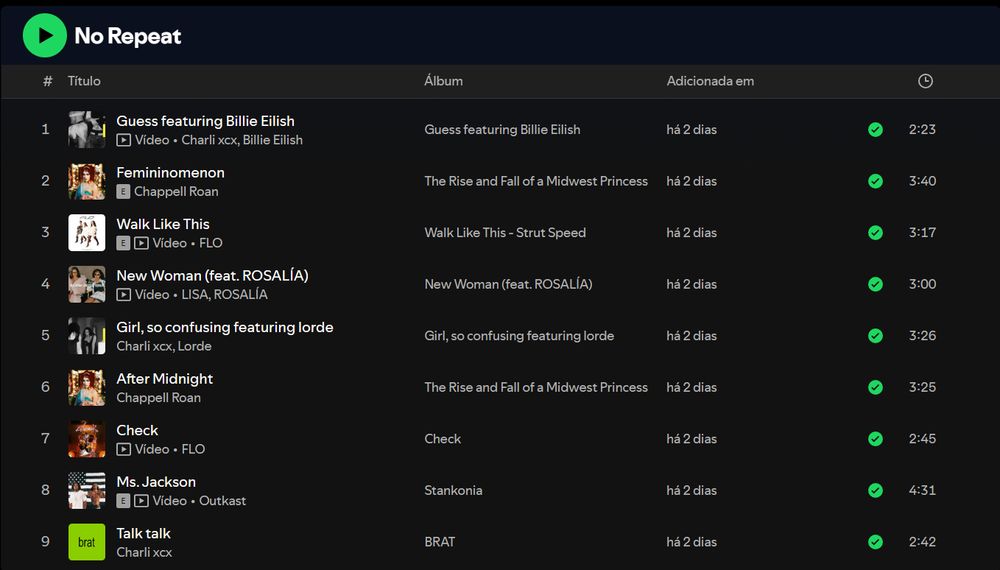1000x570 pixels.
Task: Open the album Walk Like This - Strut Speed
Action: pos(505,233)
